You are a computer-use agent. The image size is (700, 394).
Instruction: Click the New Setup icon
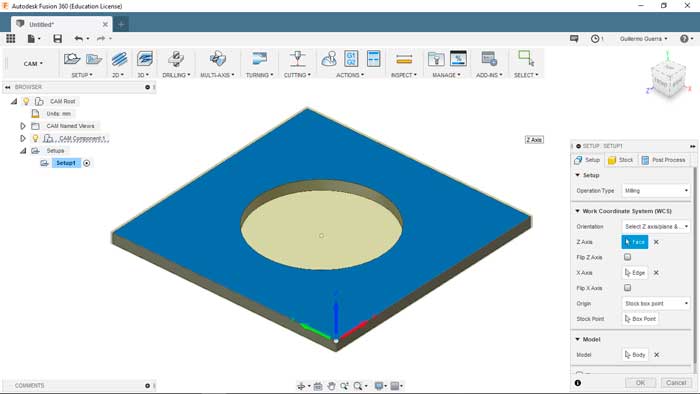[71, 59]
